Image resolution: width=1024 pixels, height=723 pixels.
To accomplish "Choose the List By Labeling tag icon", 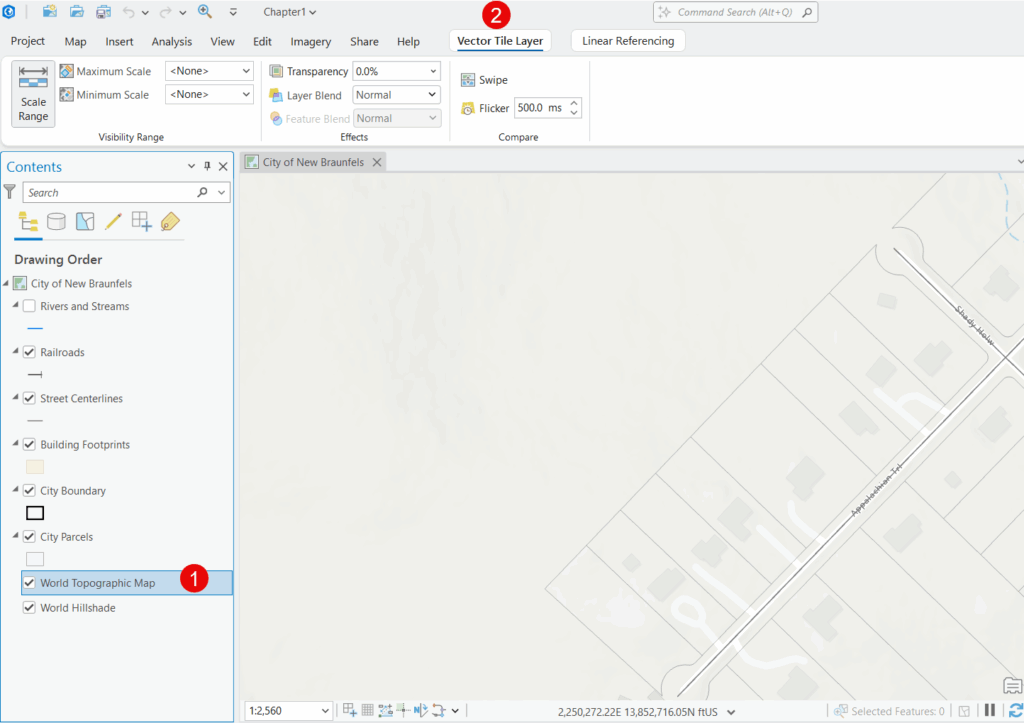I will 170,222.
